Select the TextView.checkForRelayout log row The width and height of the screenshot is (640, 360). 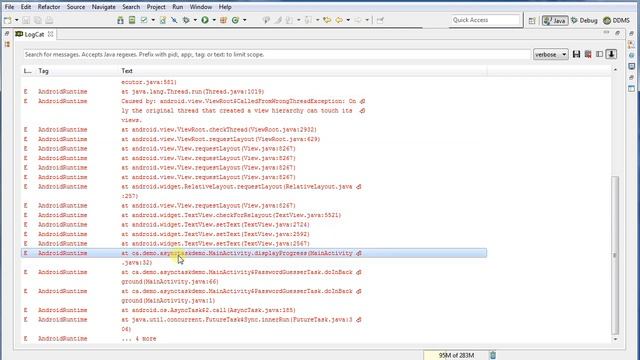click(x=254, y=215)
